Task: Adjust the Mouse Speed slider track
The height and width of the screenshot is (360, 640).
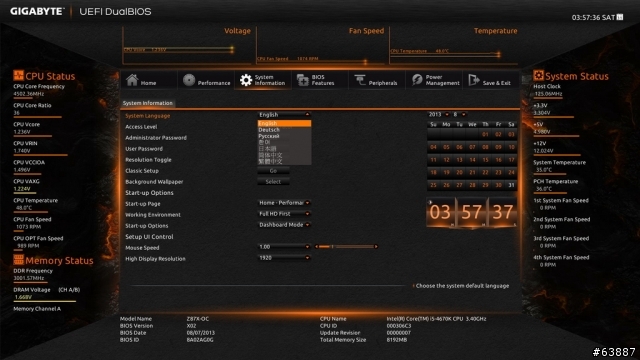Action: coord(346,247)
